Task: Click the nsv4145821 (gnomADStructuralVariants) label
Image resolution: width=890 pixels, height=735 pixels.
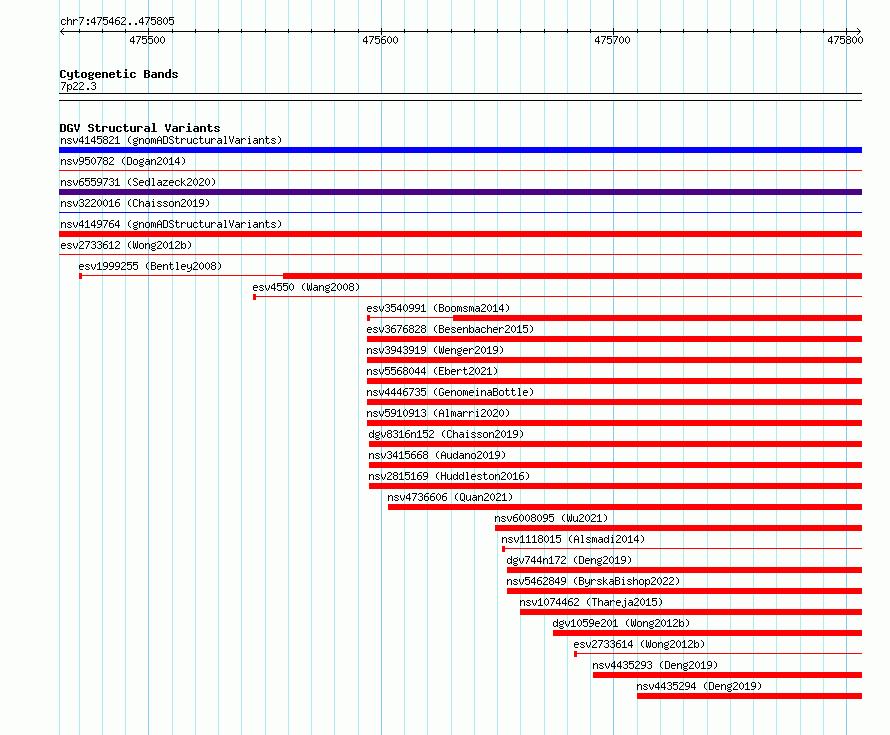Action: pos(171,140)
